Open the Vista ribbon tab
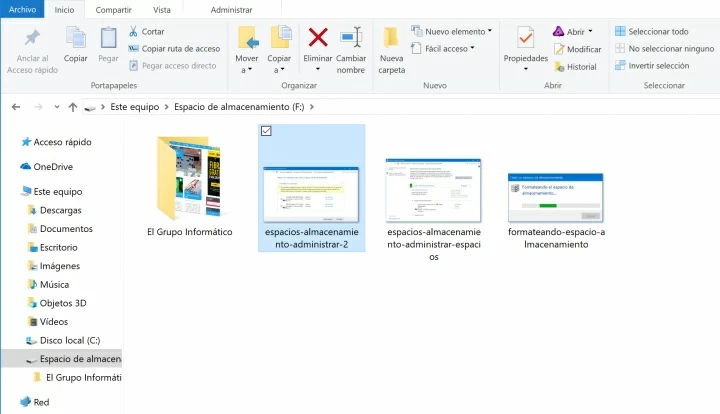This screenshot has height=414, width=720. (161, 9)
